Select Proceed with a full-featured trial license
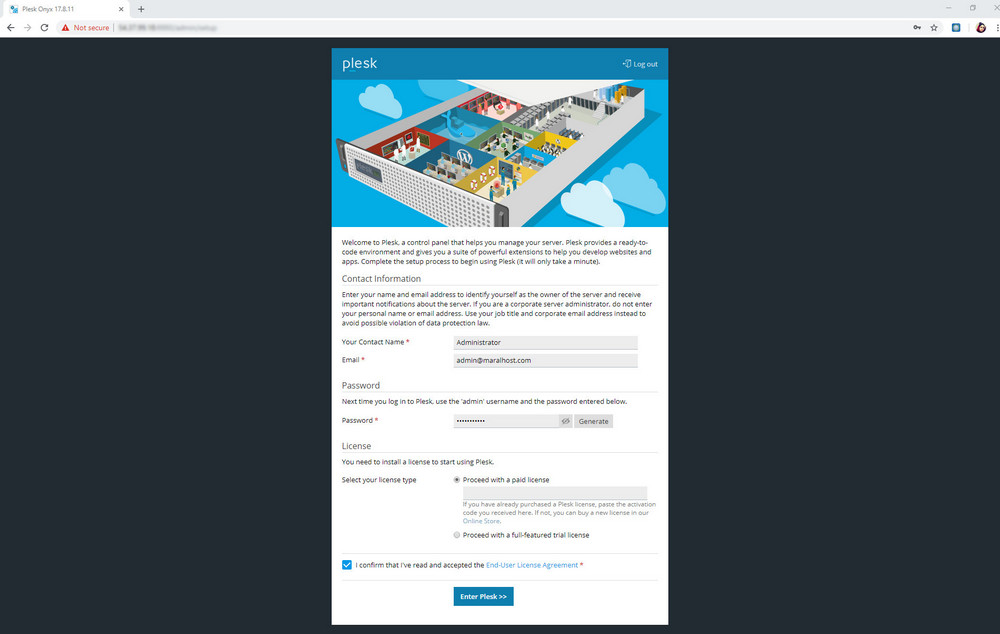The width and height of the screenshot is (1000, 634). [457, 535]
